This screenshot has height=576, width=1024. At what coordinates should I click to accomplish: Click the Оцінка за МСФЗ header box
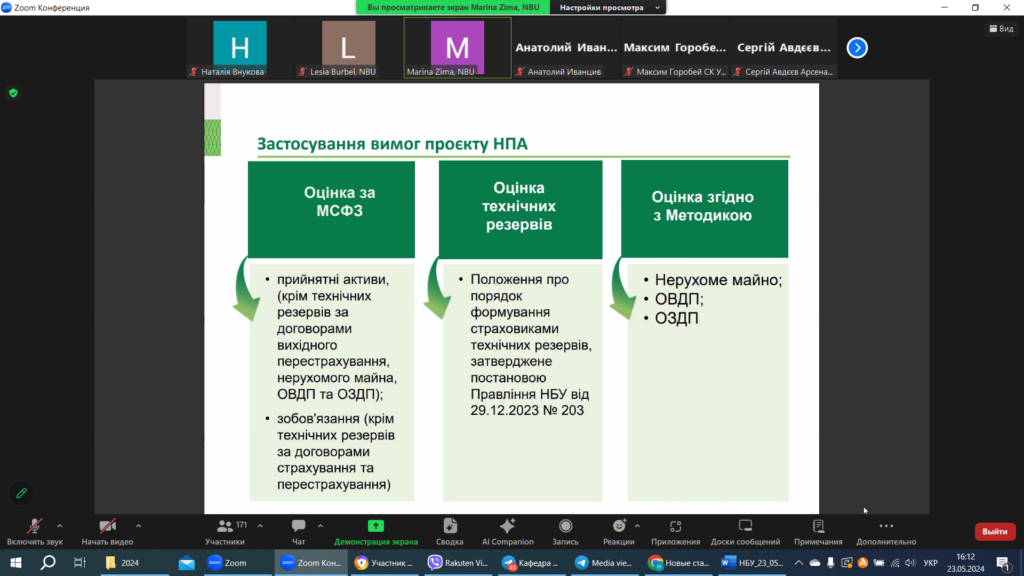coord(331,209)
